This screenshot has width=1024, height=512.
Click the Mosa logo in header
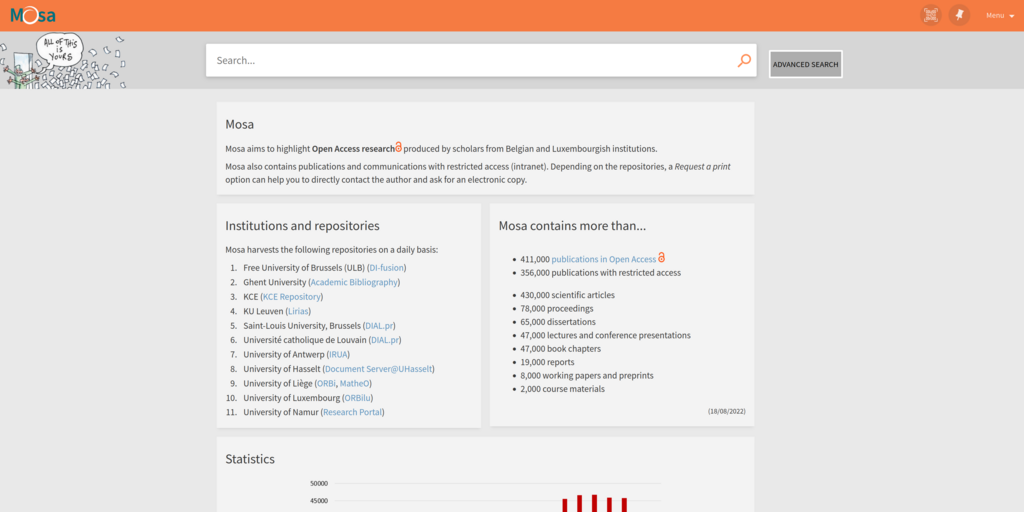(x=33, y=15)
